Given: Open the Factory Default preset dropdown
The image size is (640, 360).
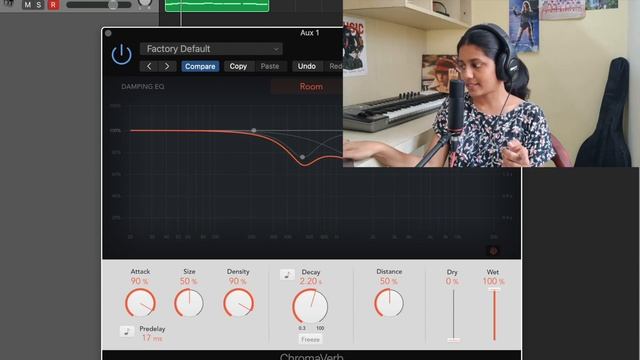Looking at the screenshot, I should coord(211,49).
